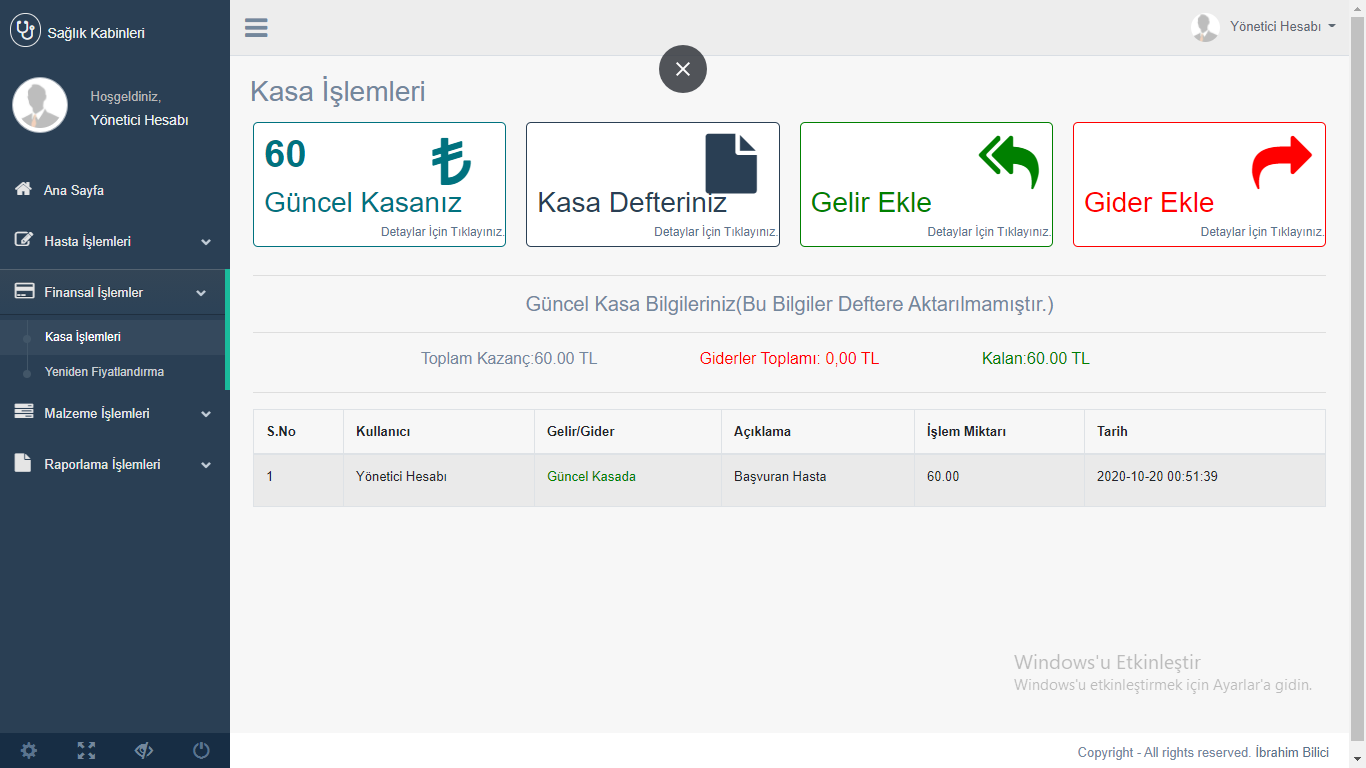This screenshot has width=1366, height=768.
Task: Click the red forward arrow icon
Action: [1281, 162]
